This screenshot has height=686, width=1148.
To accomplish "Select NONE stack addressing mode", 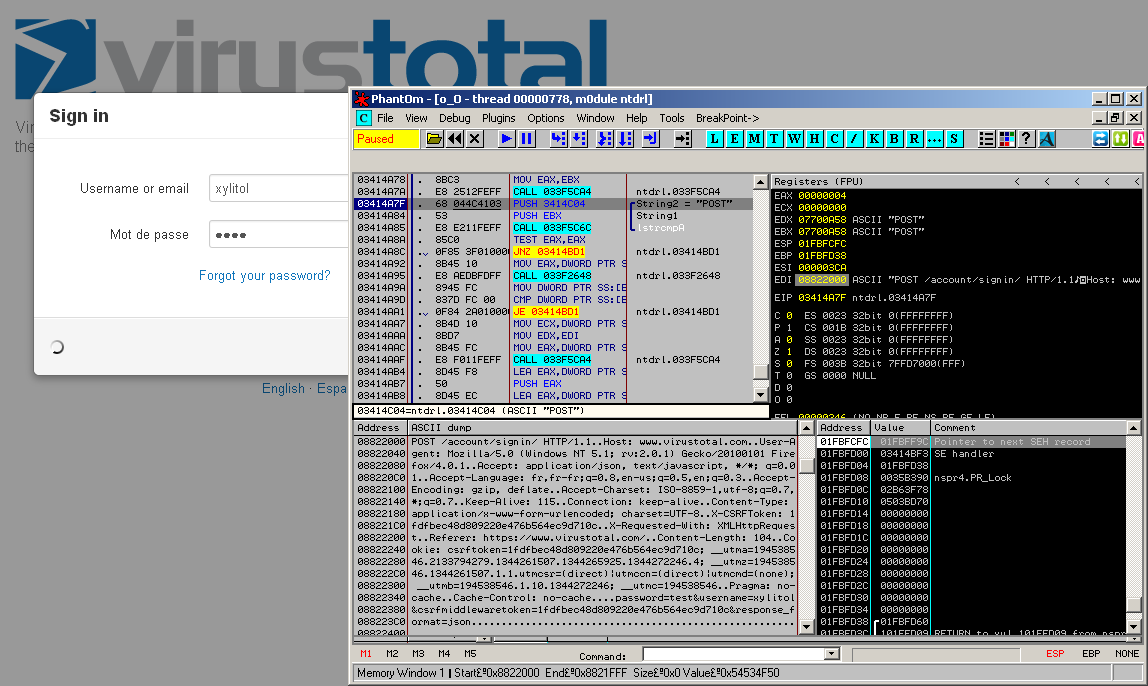I will click(x=1127, y=654).
